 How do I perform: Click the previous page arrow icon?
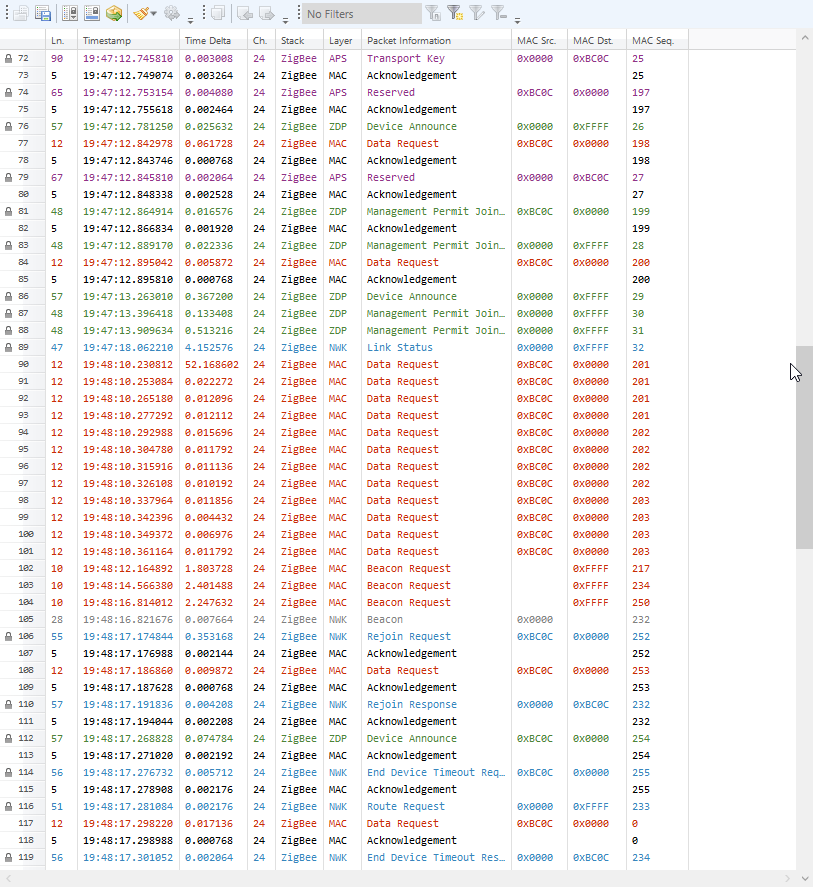(x=245, y=13)
